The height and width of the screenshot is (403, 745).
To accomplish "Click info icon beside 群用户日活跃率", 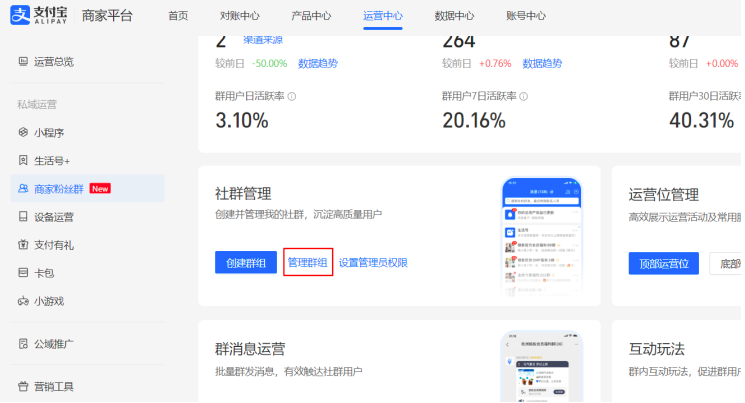I will coord(292,97).
